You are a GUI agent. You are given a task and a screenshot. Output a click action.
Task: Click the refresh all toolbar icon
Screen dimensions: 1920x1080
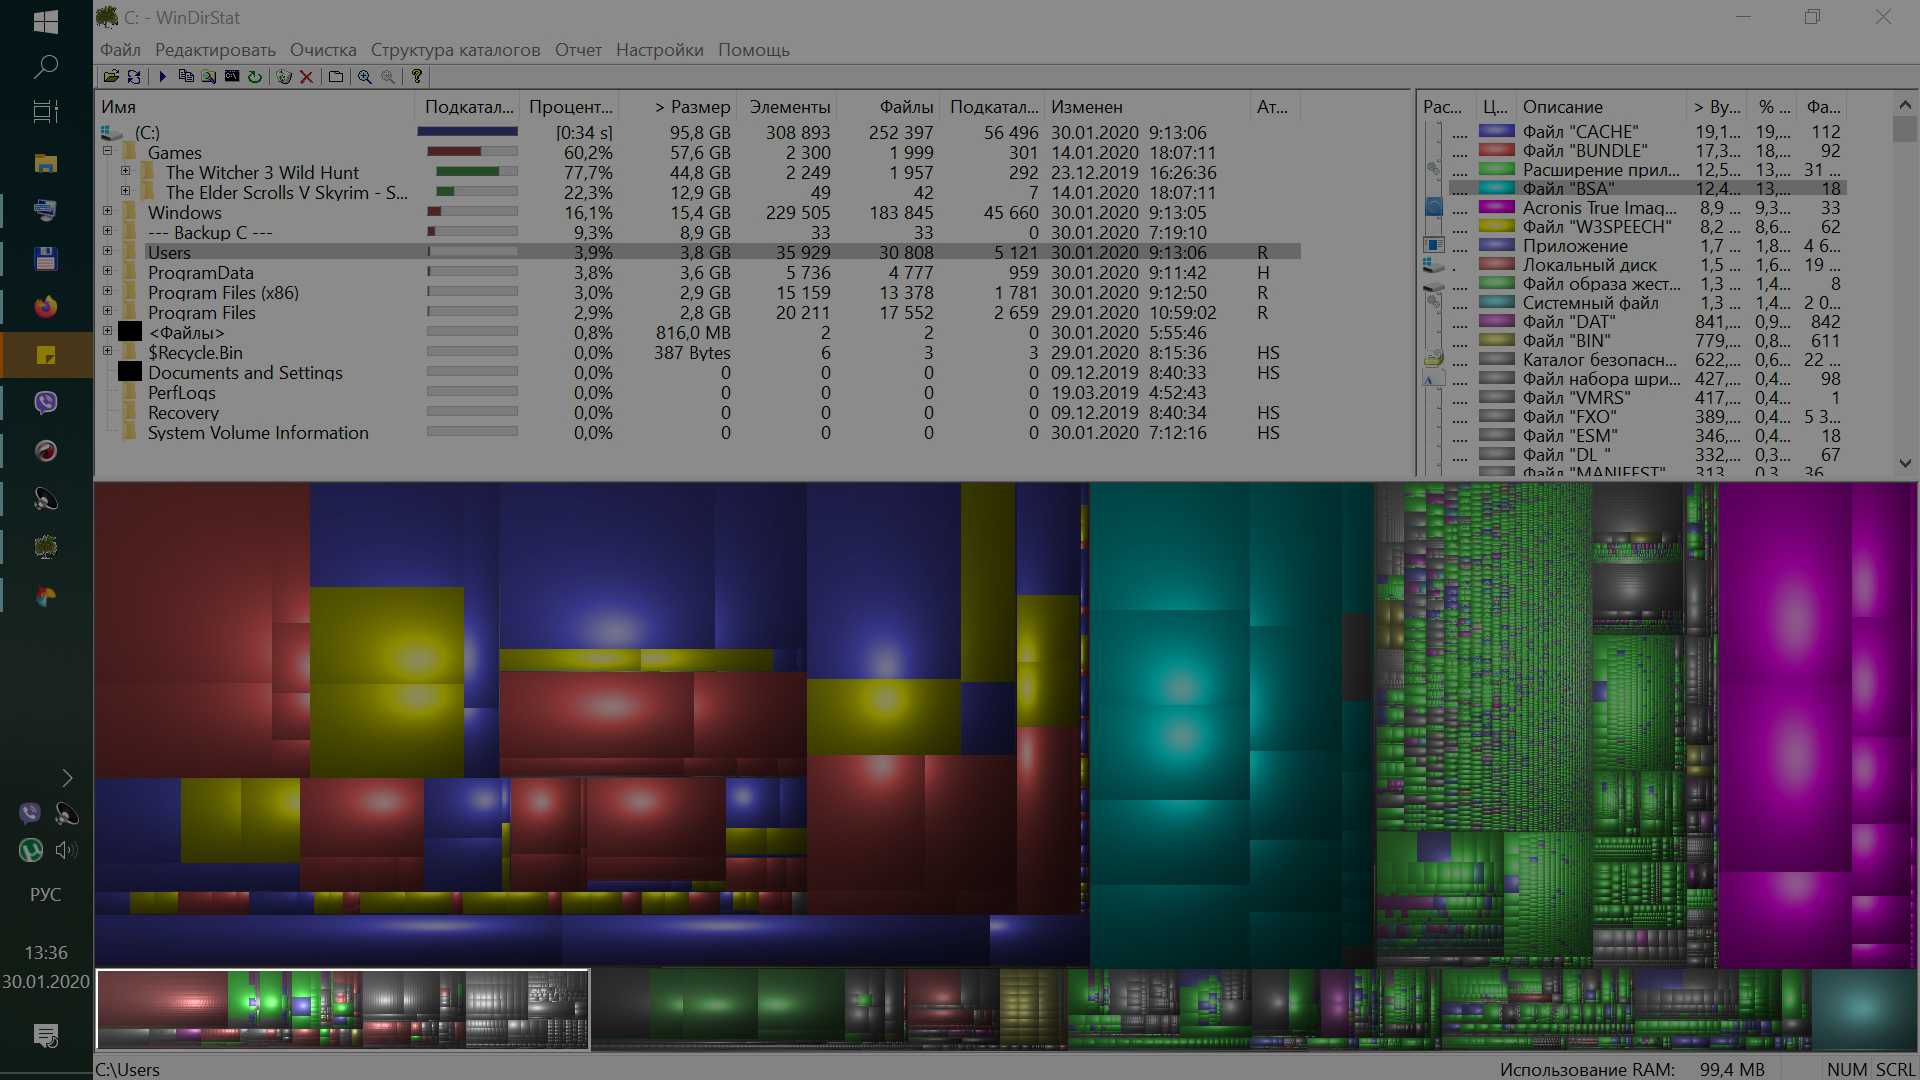(134, 76)
